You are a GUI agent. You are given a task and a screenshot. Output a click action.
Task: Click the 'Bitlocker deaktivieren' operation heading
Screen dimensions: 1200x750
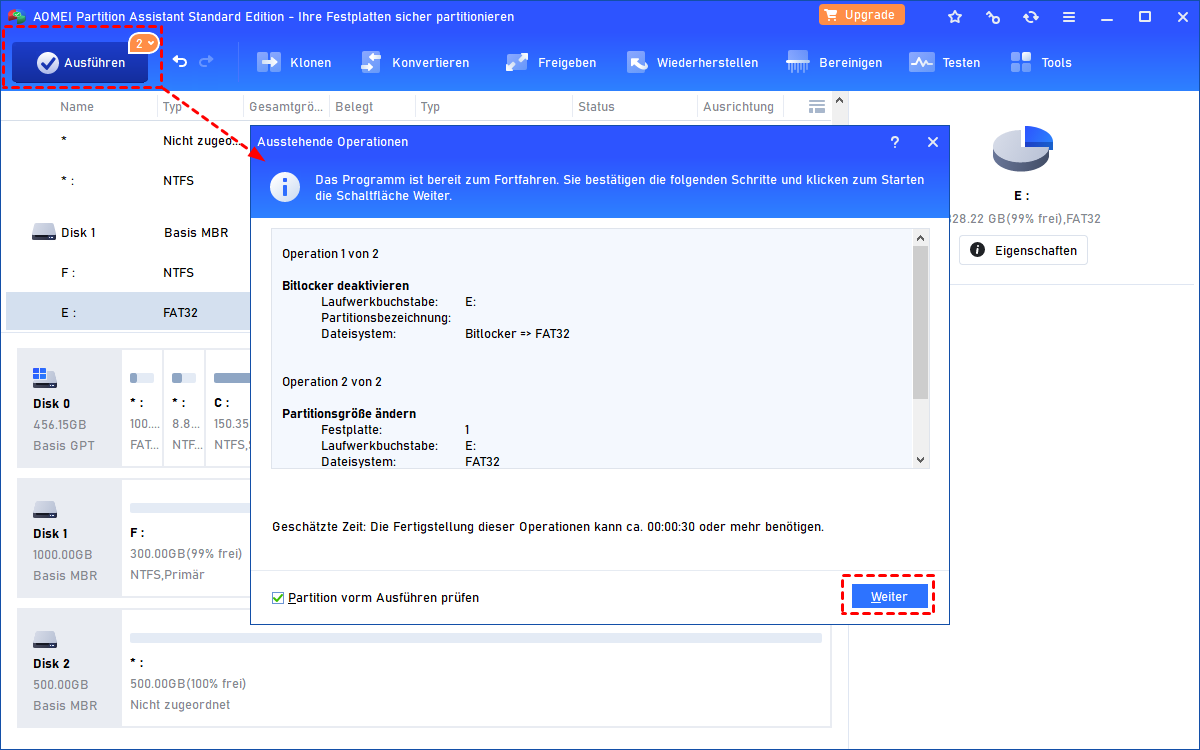(345, 286)
